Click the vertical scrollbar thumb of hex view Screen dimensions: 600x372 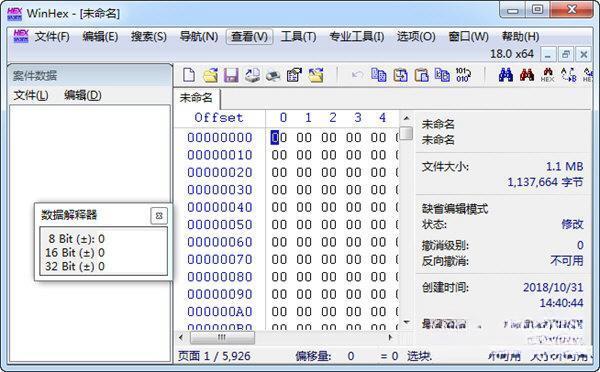coord(406,133)
